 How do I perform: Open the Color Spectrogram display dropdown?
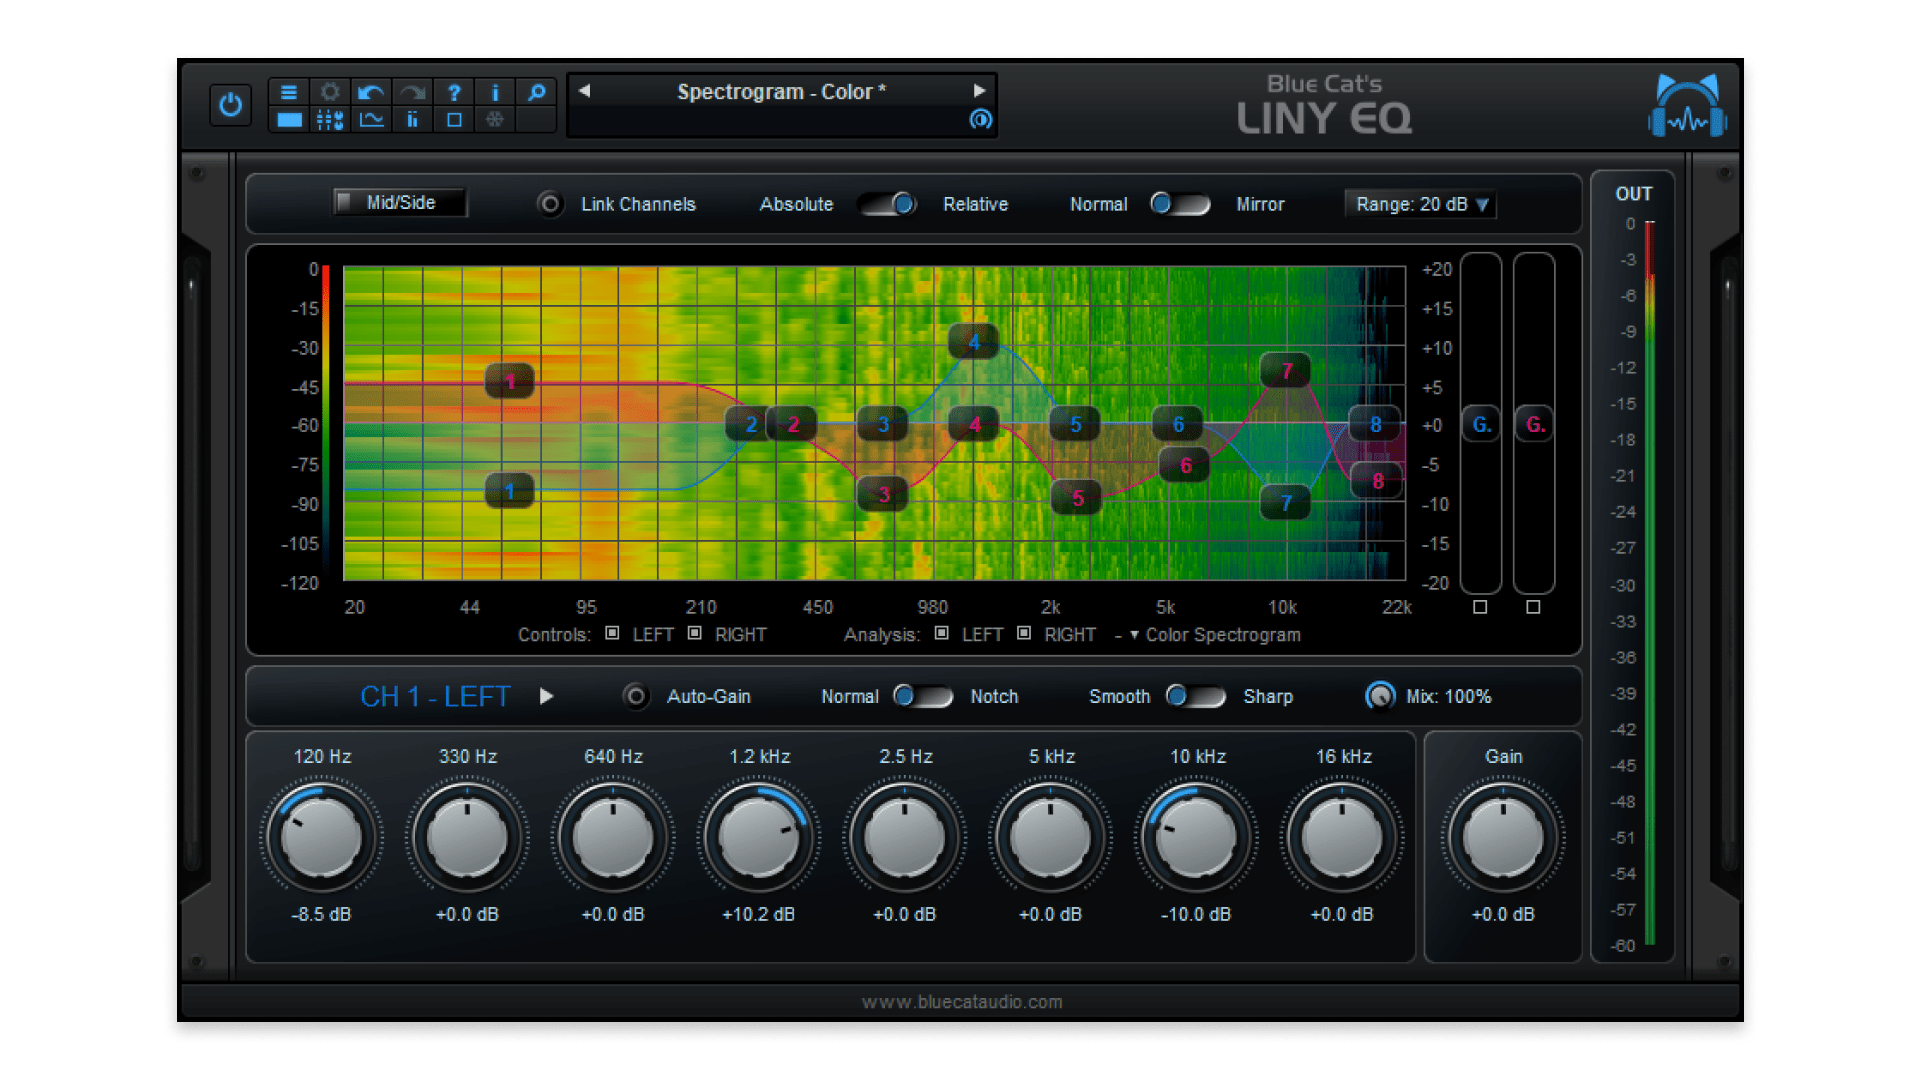[1215, 635]
